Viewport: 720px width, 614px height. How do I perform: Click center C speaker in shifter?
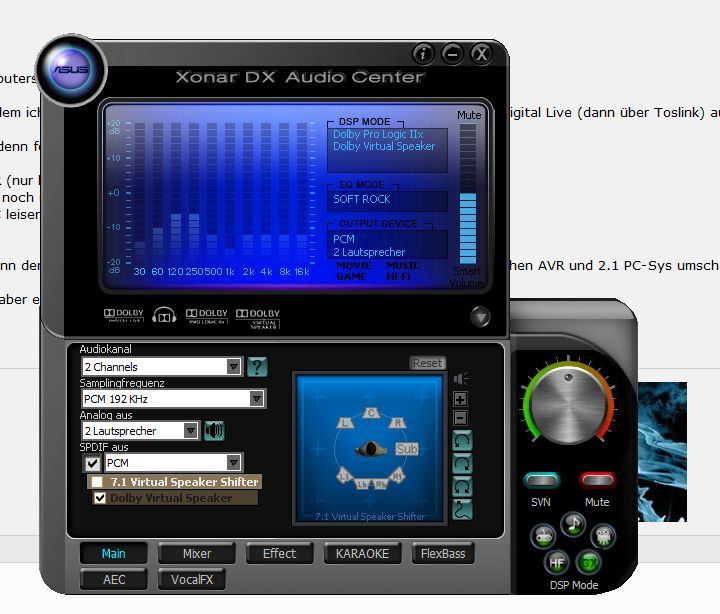[371, 413]
